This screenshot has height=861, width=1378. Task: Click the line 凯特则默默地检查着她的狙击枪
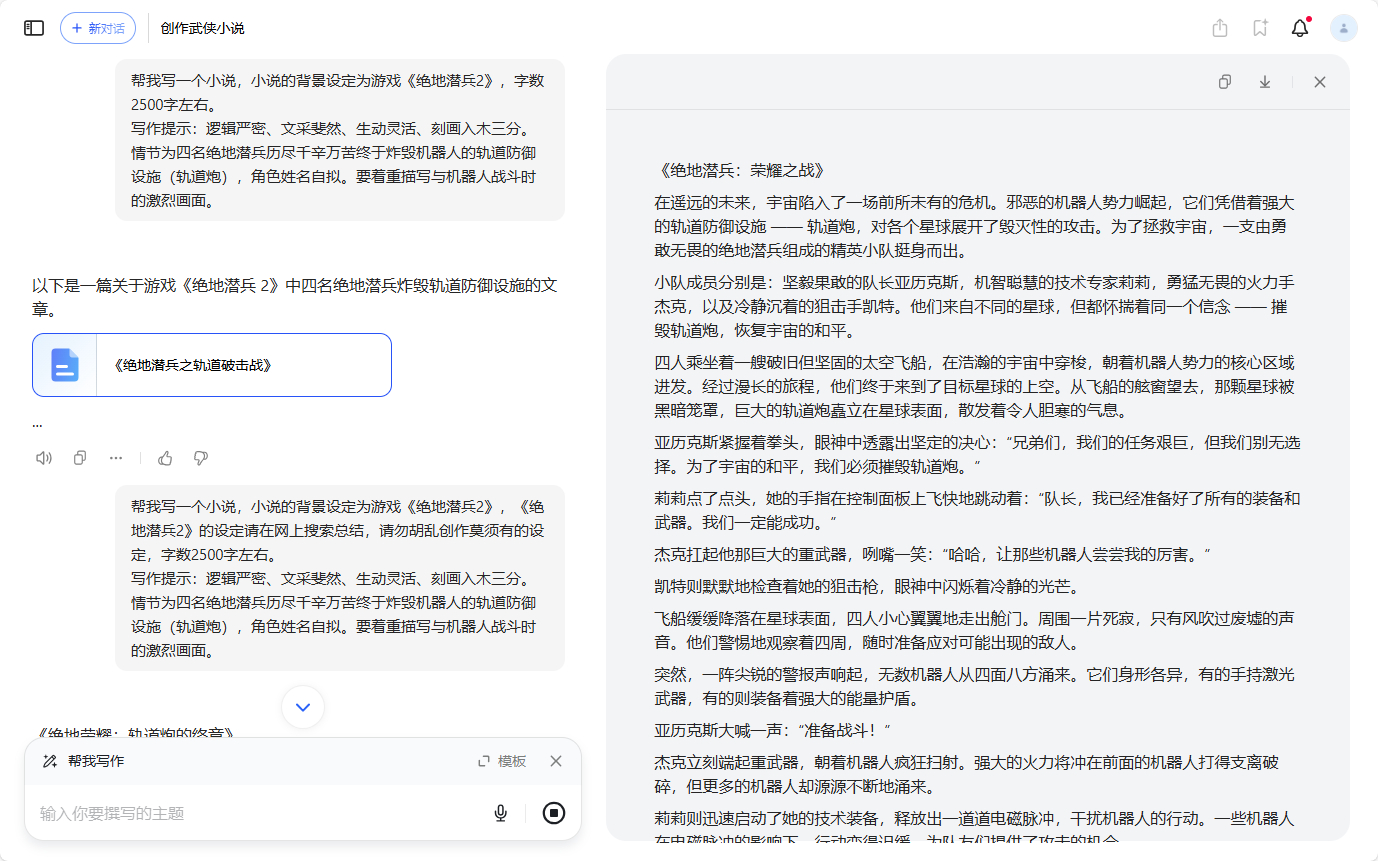(x=866, y=585)
